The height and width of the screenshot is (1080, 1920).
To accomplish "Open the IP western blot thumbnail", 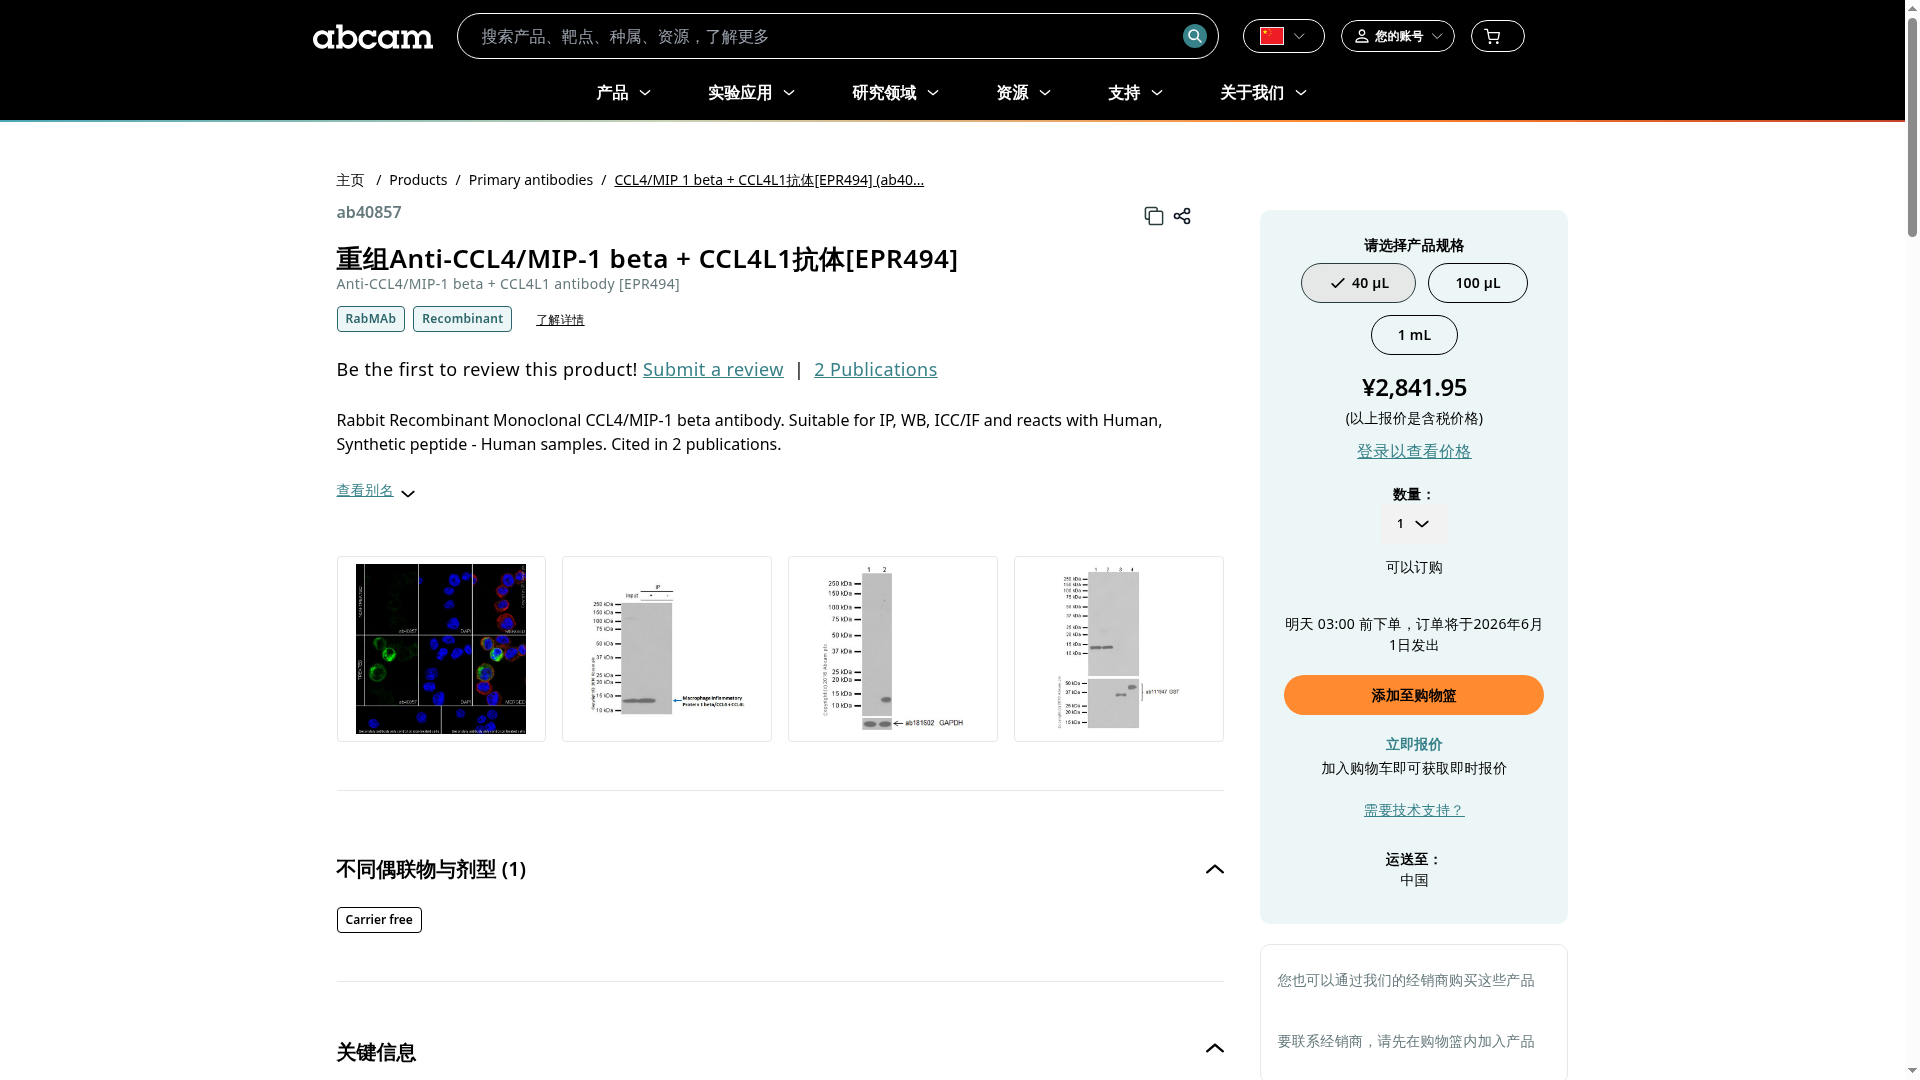I will (667, 649).
